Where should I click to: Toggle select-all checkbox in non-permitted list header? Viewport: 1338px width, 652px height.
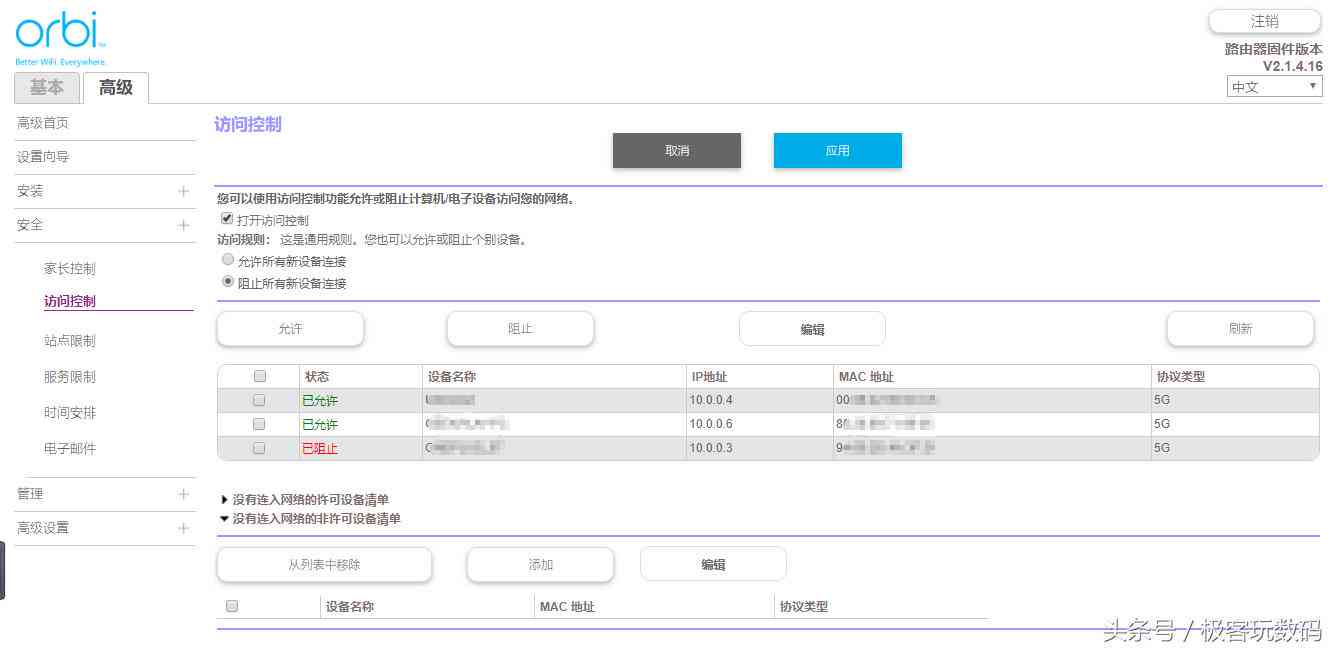(232, 606)
